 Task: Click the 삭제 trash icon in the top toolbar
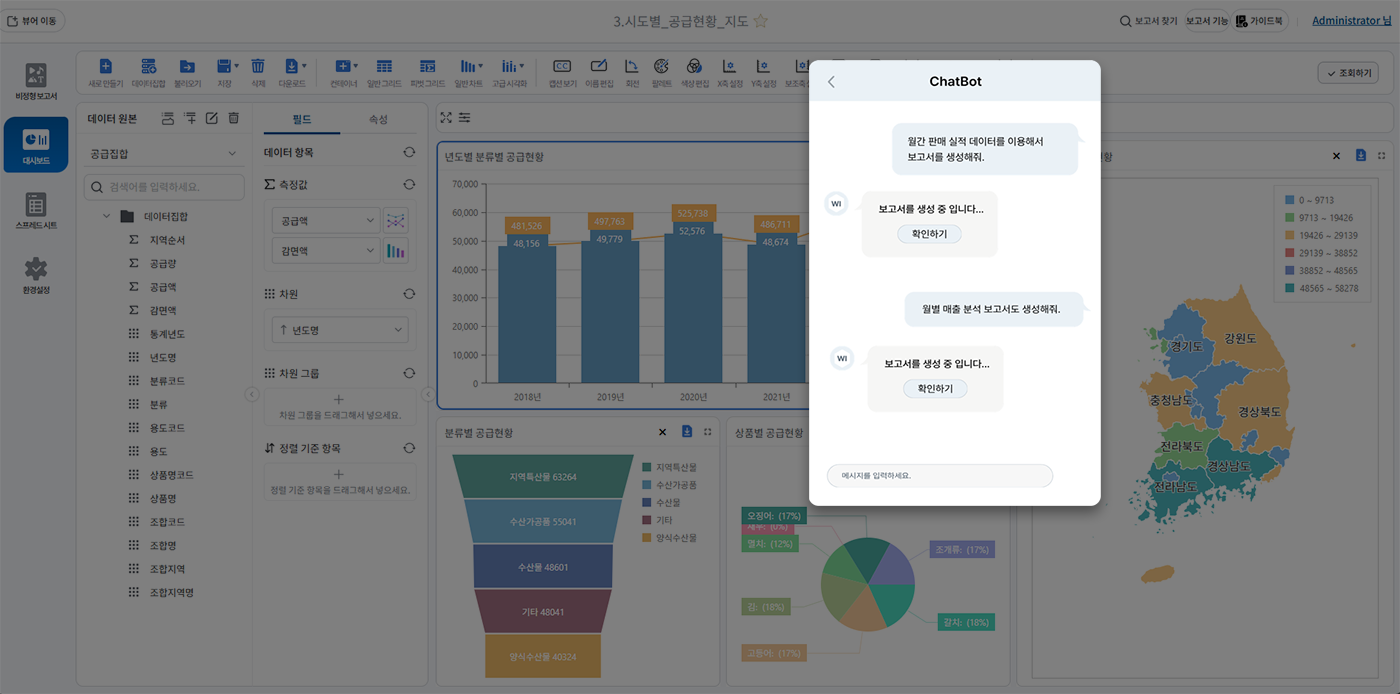pos(258,66)
